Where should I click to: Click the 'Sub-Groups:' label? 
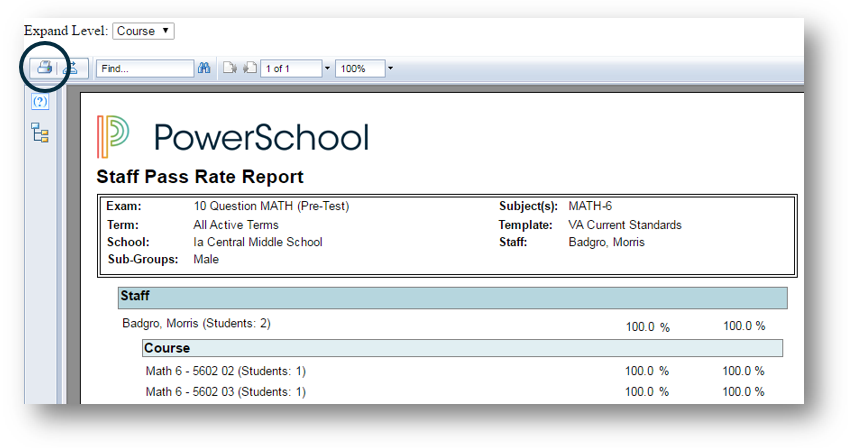click(x=143, y=259)
